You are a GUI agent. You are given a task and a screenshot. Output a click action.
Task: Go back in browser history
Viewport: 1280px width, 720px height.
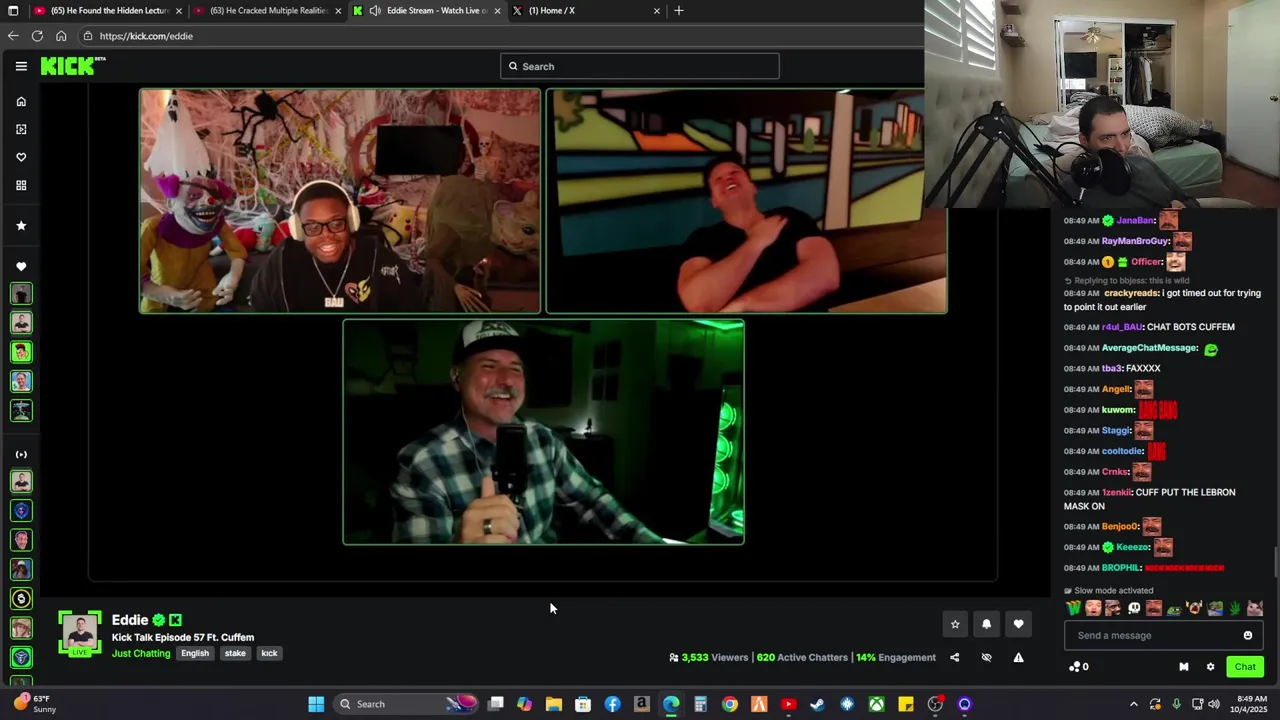point(13,36)
